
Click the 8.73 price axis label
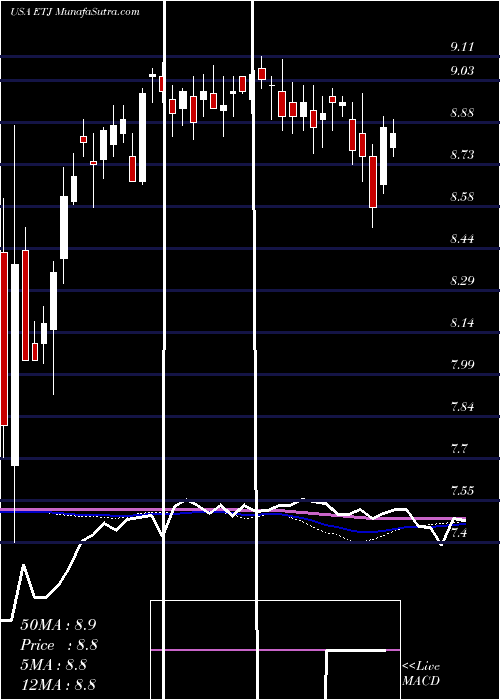tap(462, 154)
